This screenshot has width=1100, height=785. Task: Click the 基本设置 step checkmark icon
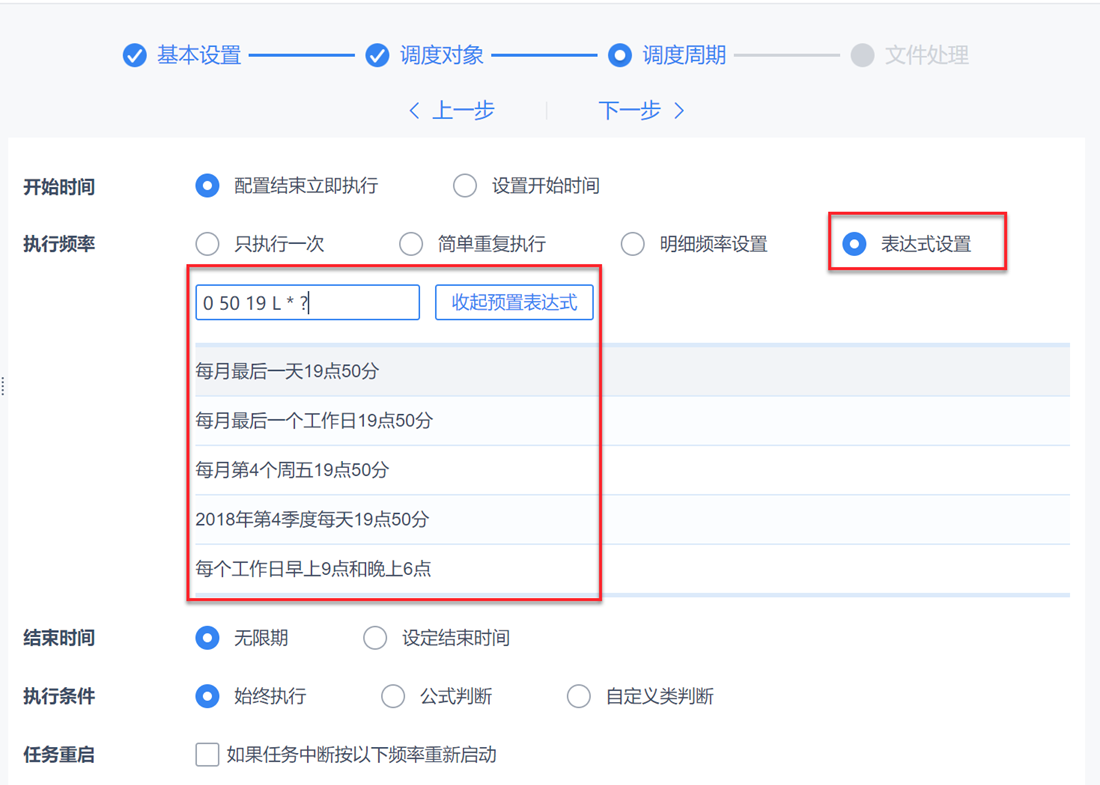135,55
